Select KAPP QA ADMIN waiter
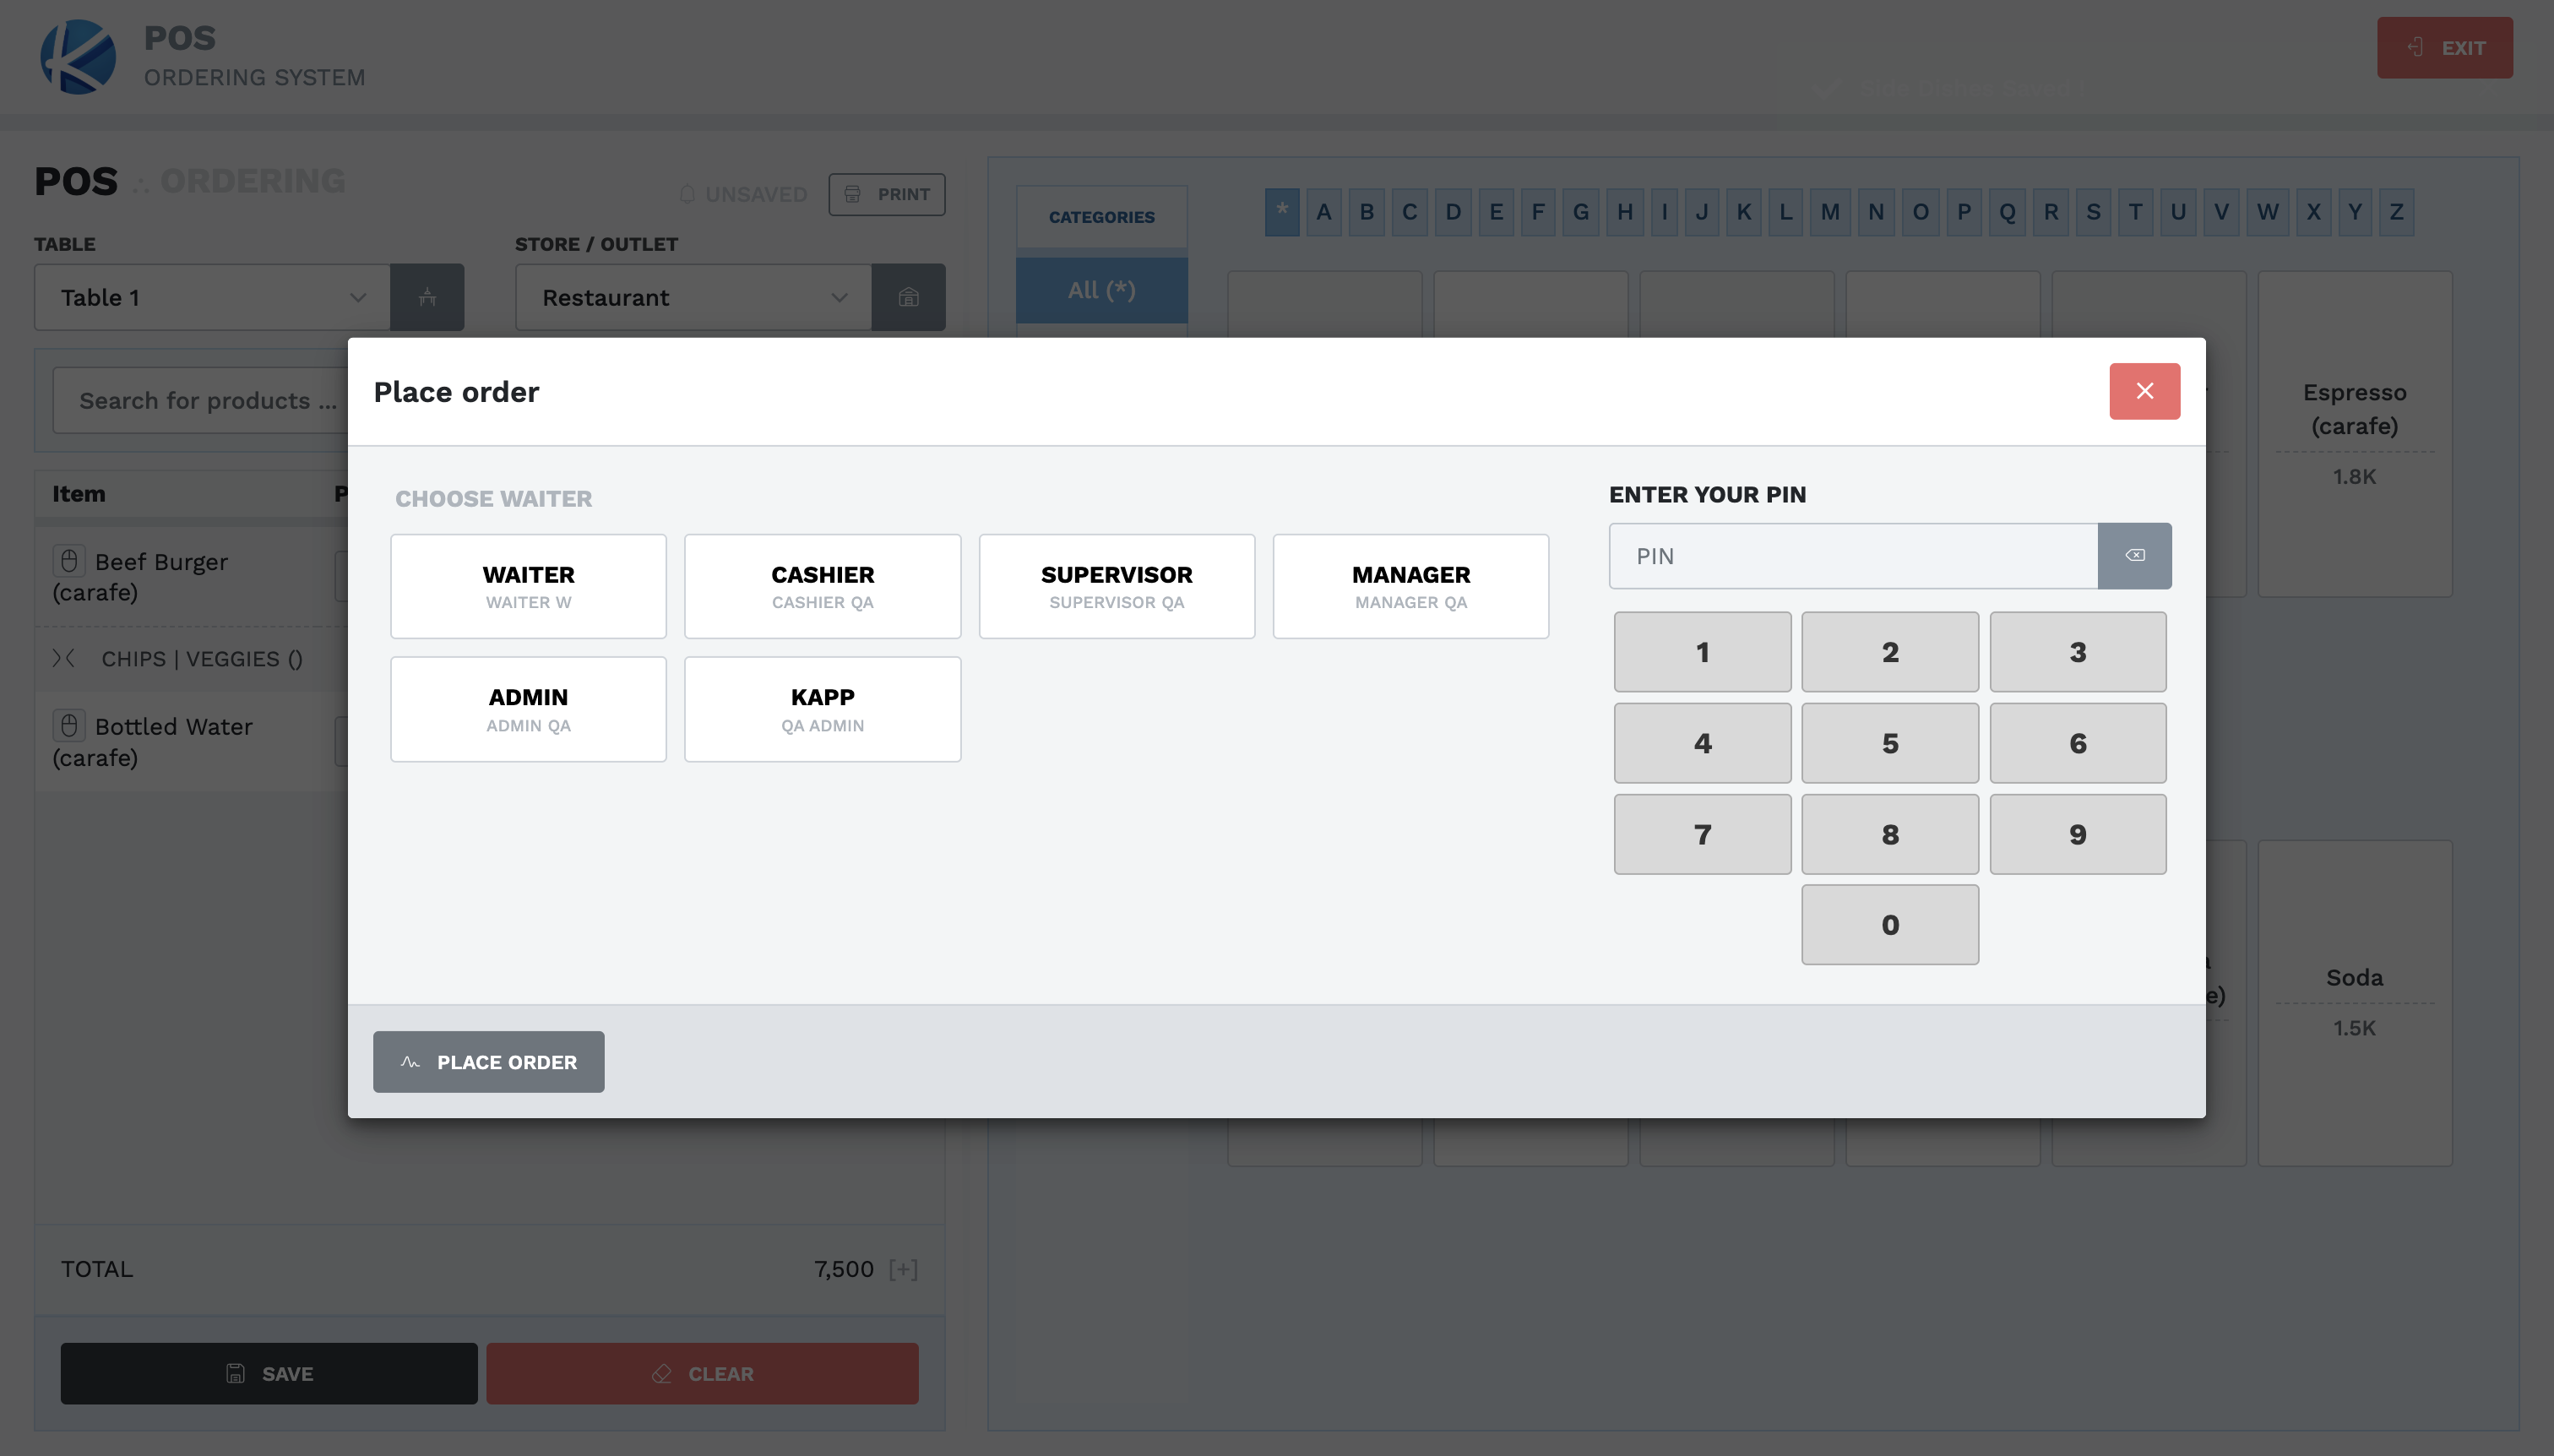Viewport: 2554px width, 1456px height. pos(822,709)
